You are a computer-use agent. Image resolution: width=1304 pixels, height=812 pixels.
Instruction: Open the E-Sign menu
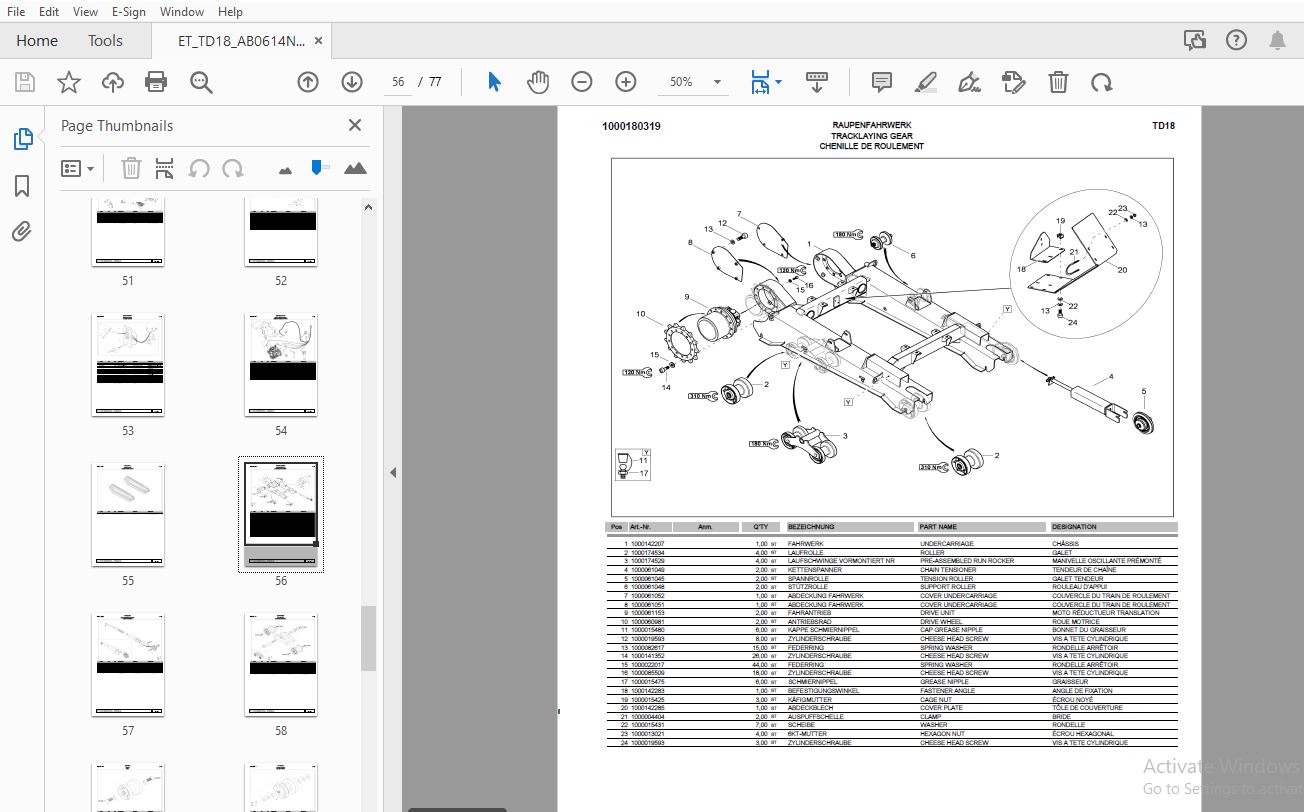pyautogui.click(x=128, y=11)
